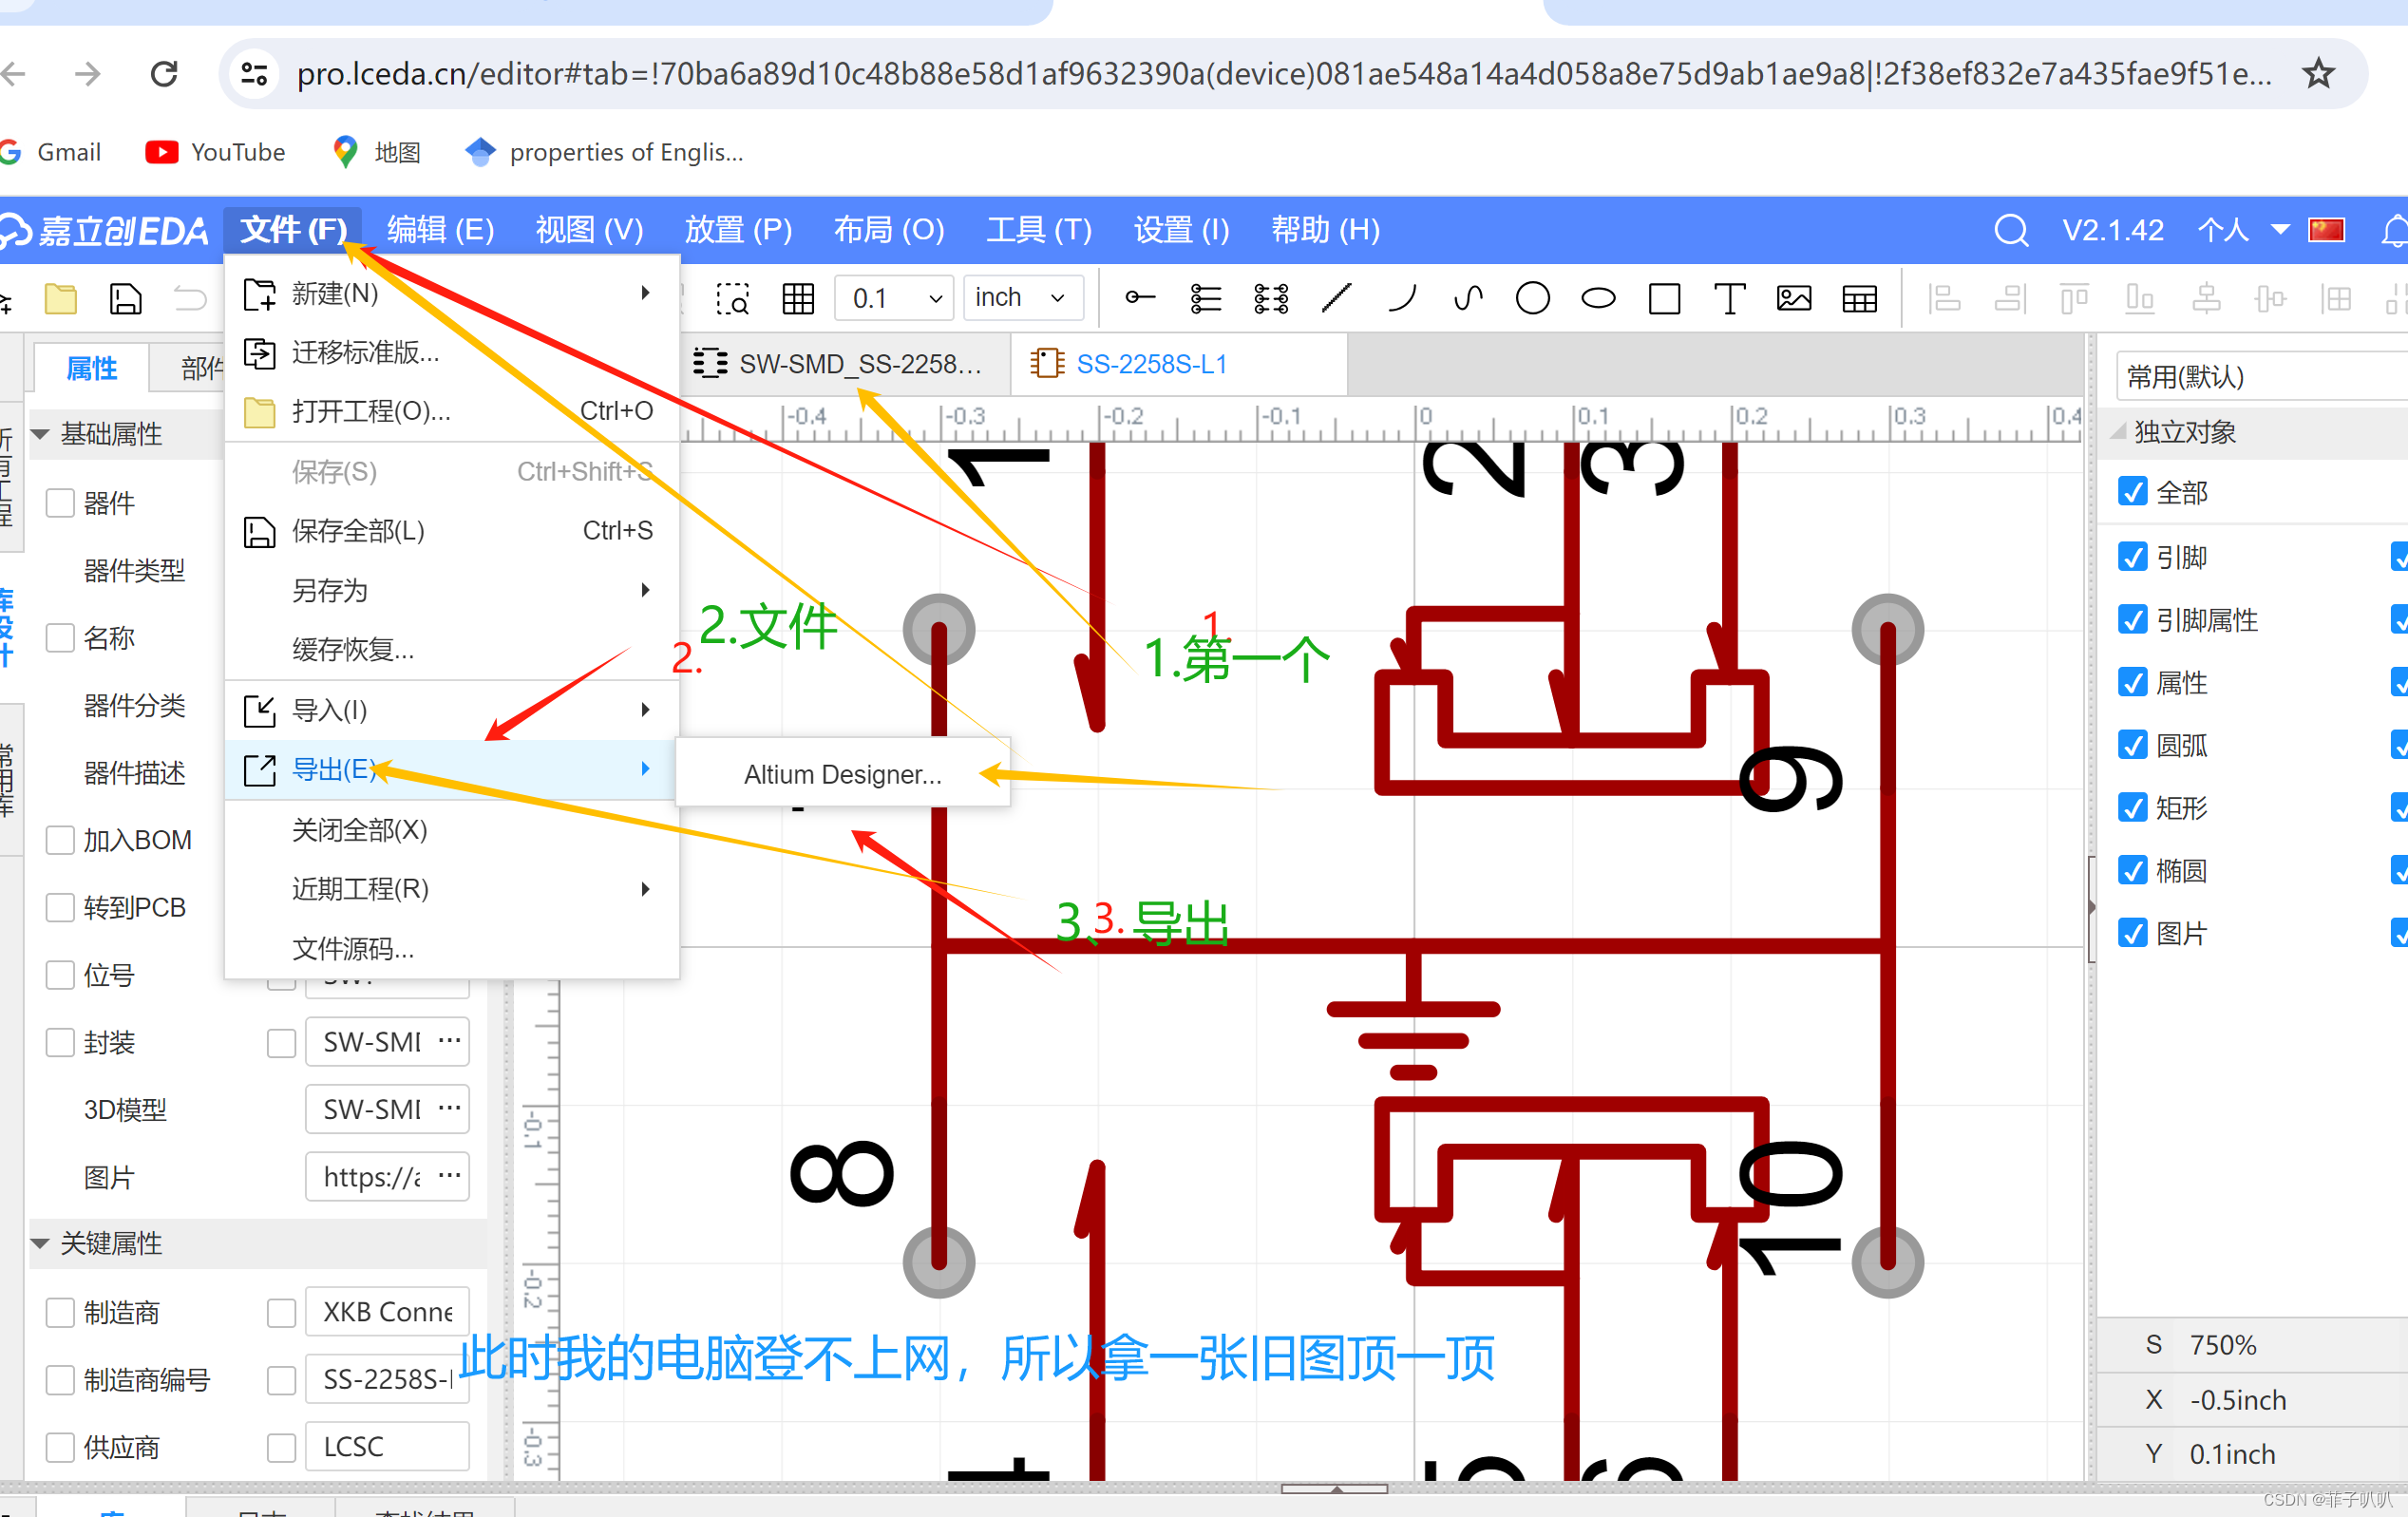The width and height of the screenshot is (2408, 1517).
Task: Open the inch unit dropdown
Action: 1021,298
